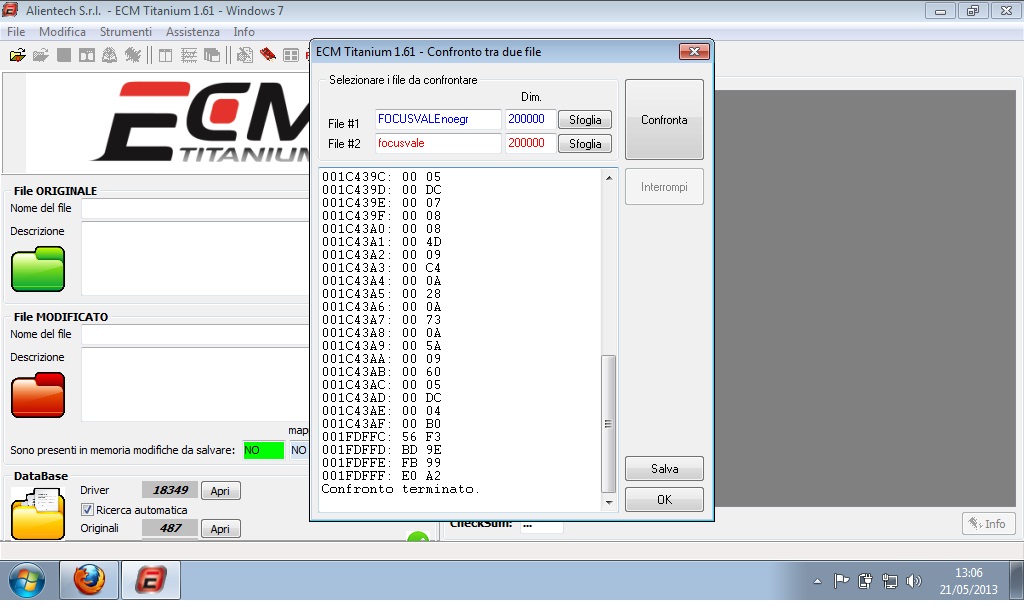
Task: Click result line 001C43A3: 00 C4
Action: 381,268
